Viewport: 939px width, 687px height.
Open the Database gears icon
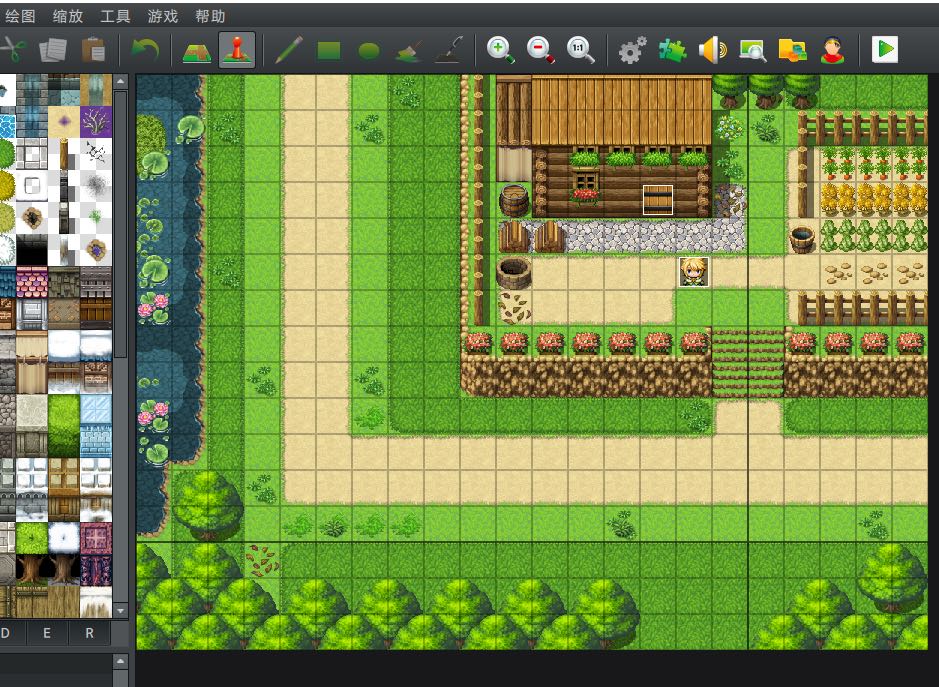tap(632, 50)
